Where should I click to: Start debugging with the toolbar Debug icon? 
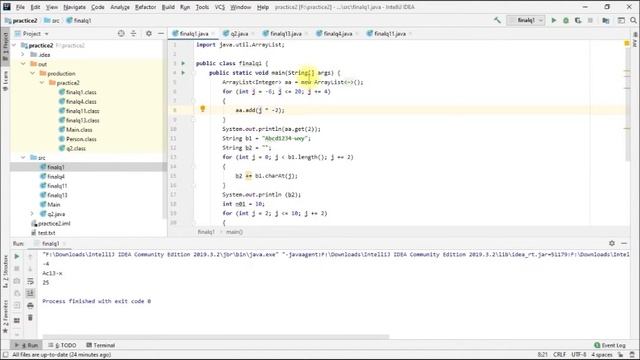(566, 20)
